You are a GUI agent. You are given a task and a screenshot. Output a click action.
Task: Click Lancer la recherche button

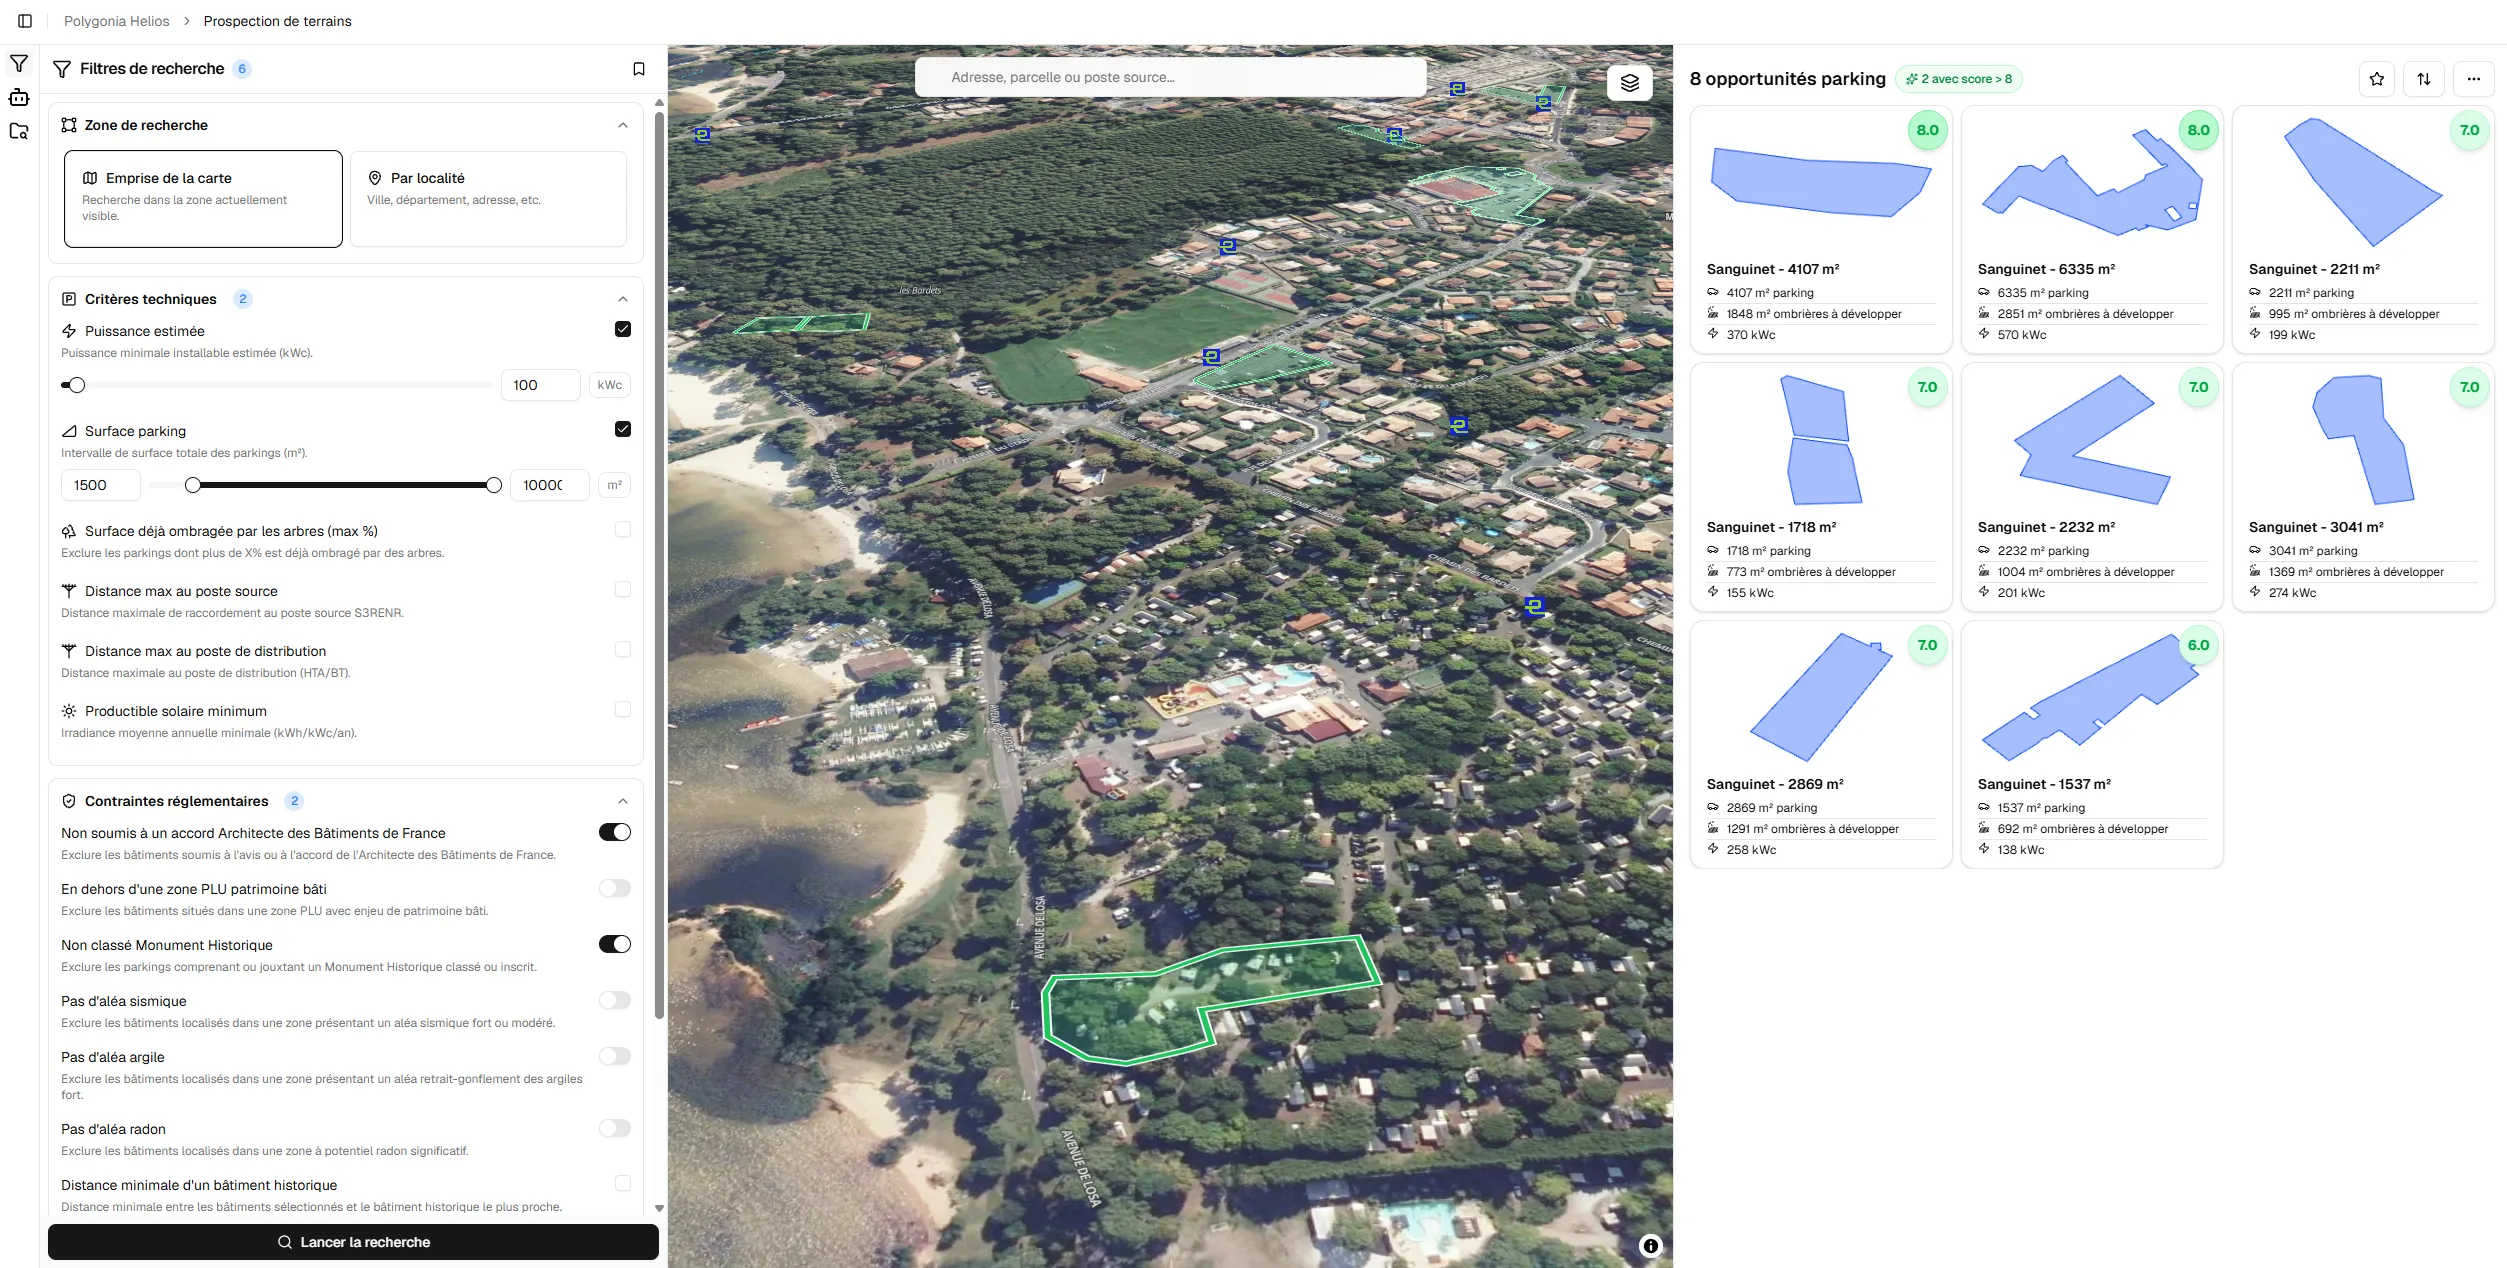[x=353, y=1242]
